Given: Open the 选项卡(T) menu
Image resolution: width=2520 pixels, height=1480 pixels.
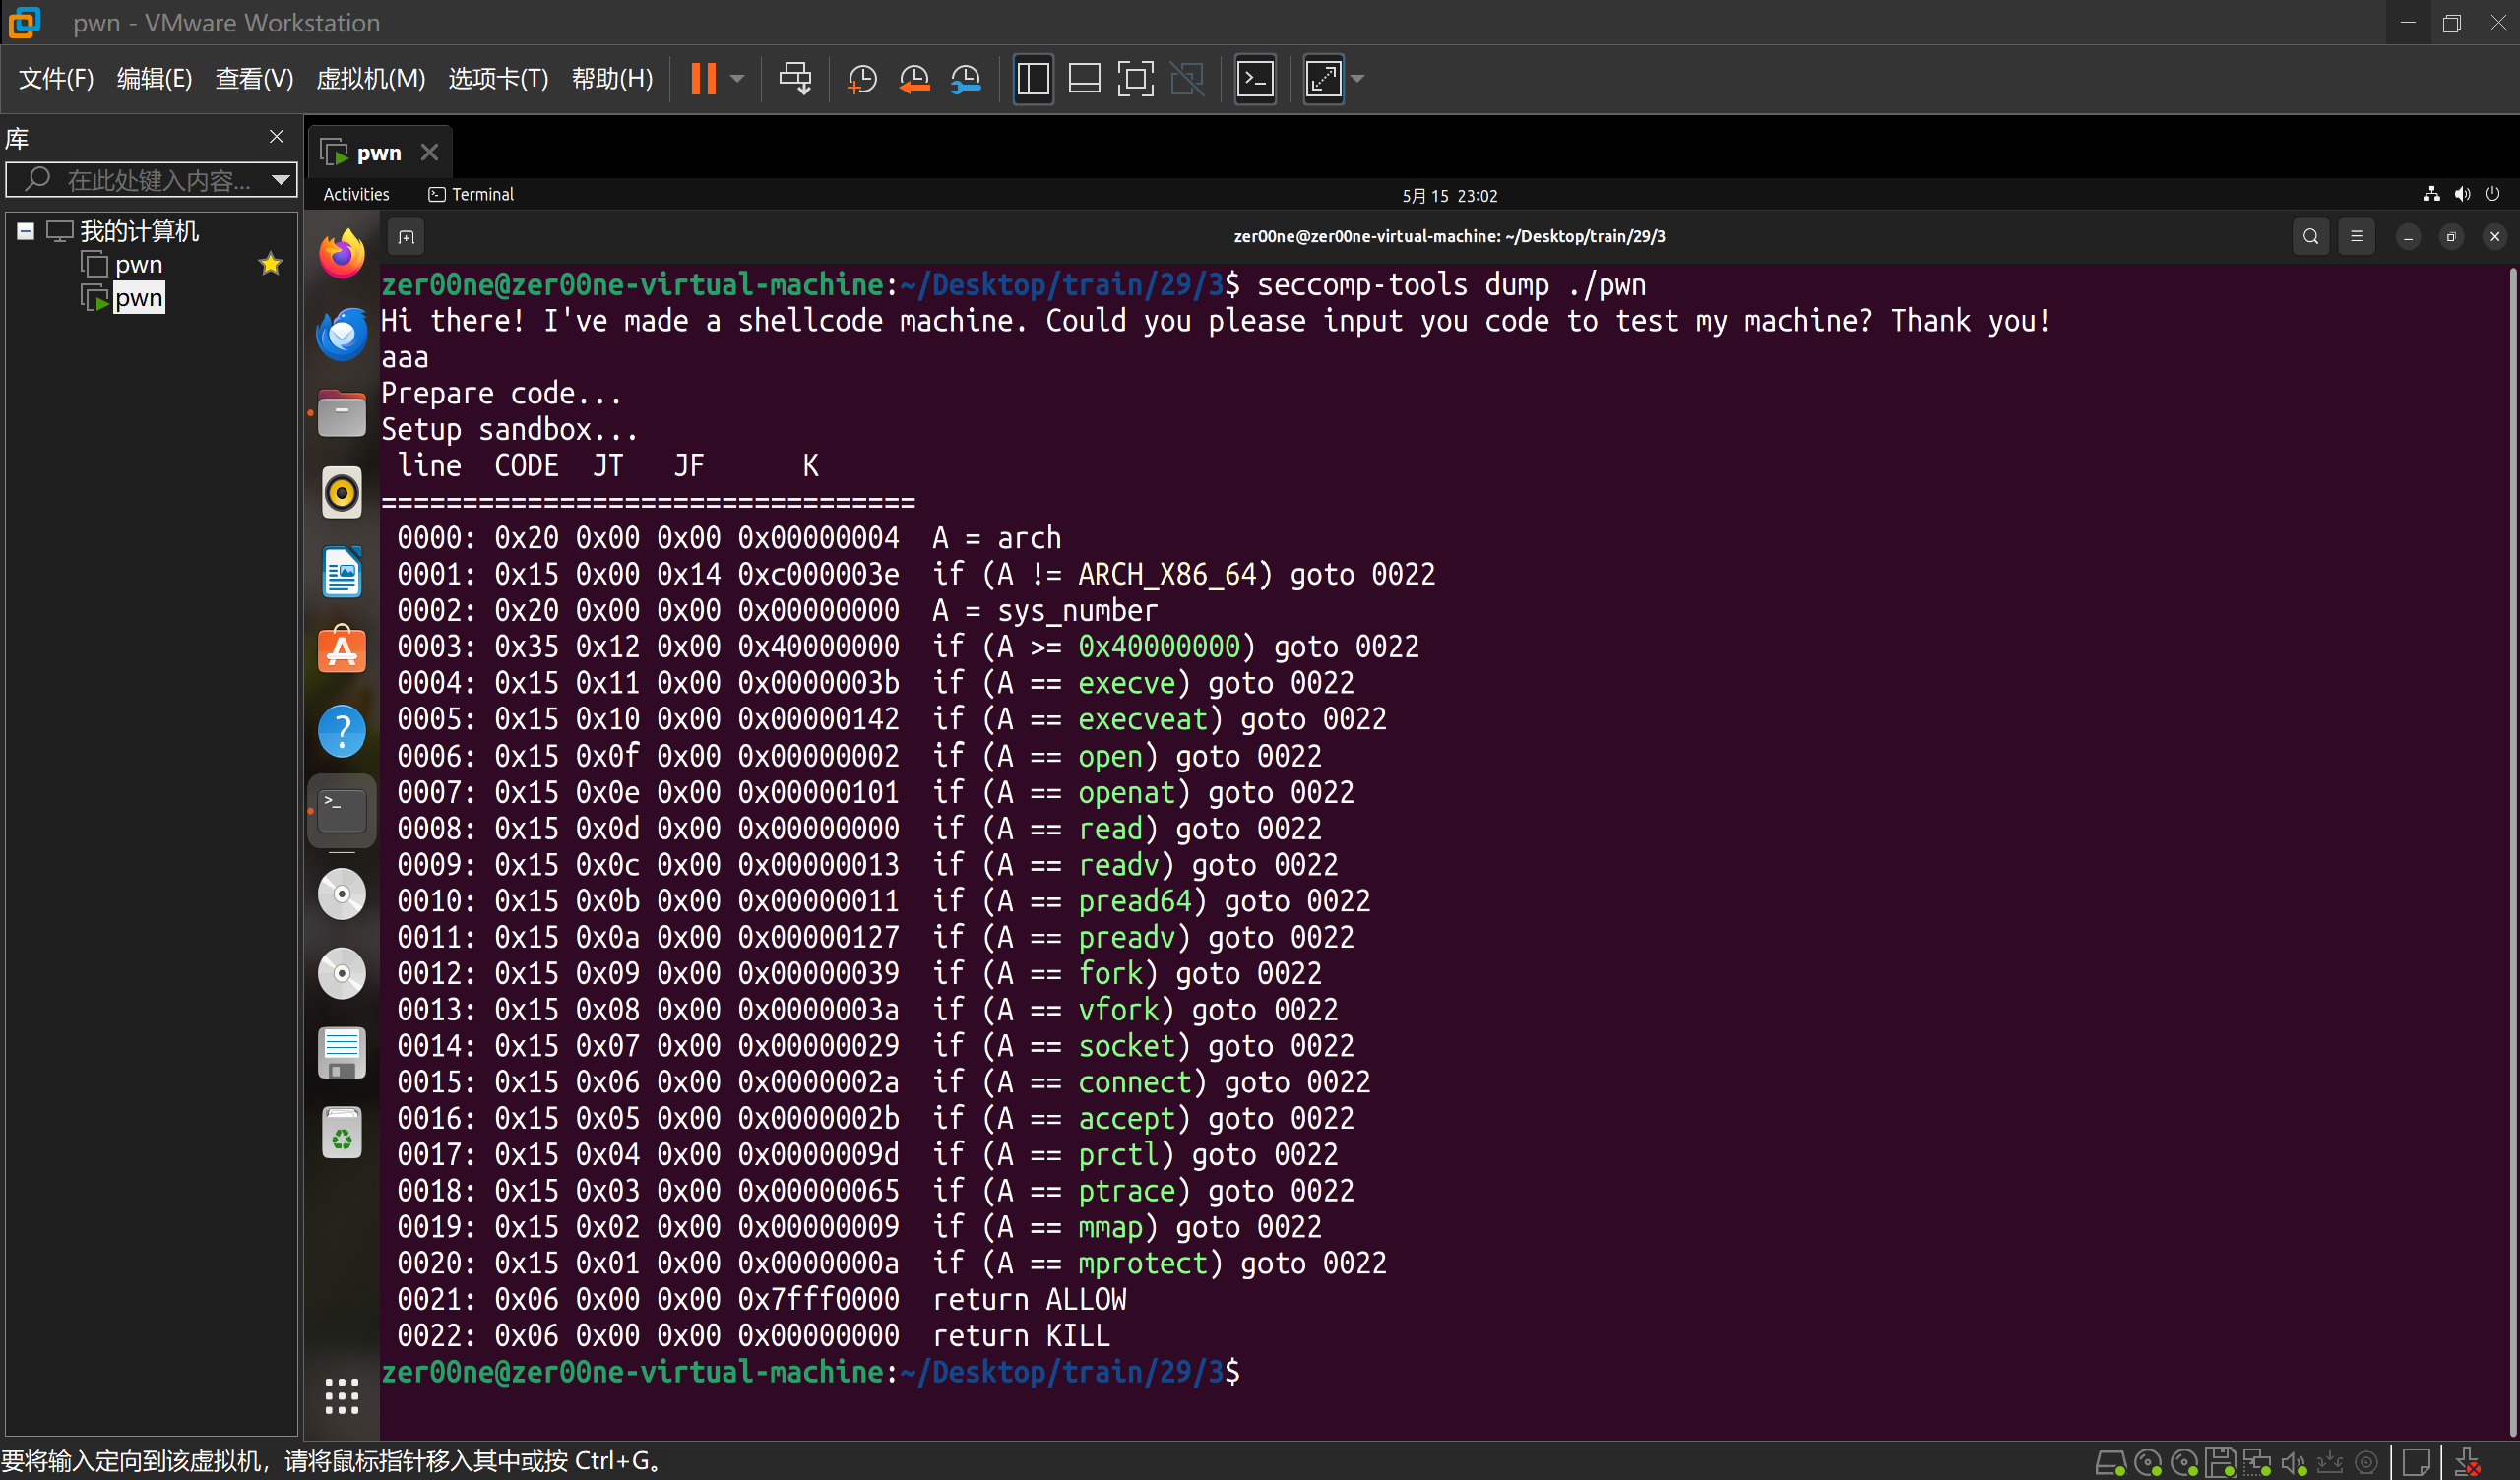Looking at the screenshot, I should tap(498, 78).
